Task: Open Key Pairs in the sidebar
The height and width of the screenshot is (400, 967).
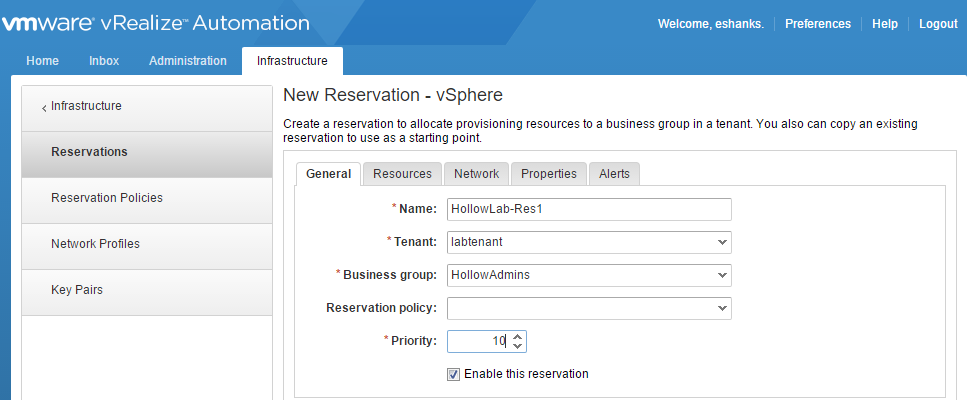Action: [147, 290]
